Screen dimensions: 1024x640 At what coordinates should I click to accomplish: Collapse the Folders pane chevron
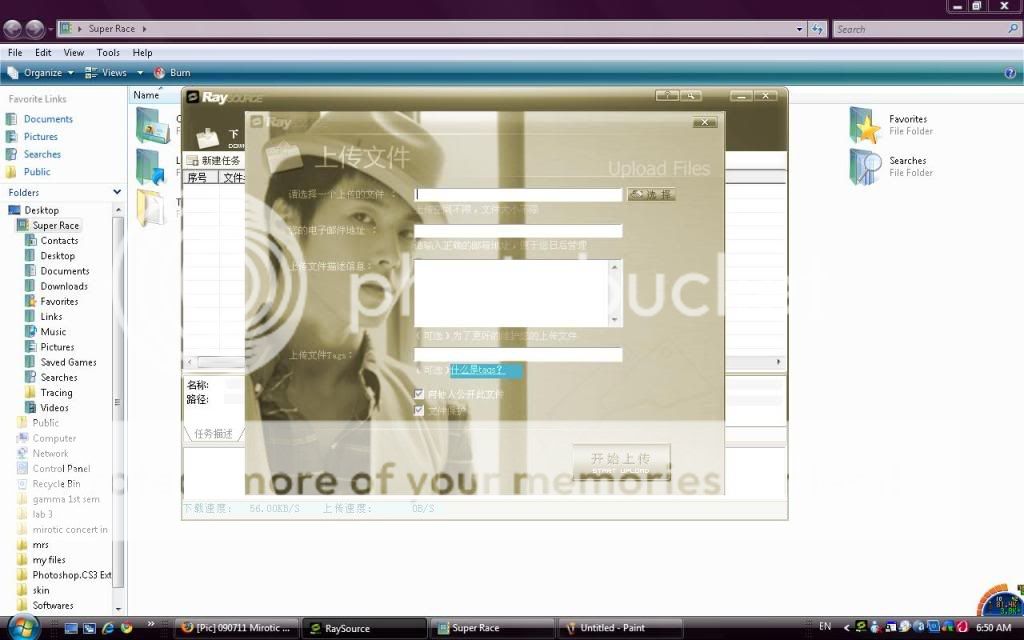[x=116, y=192]
